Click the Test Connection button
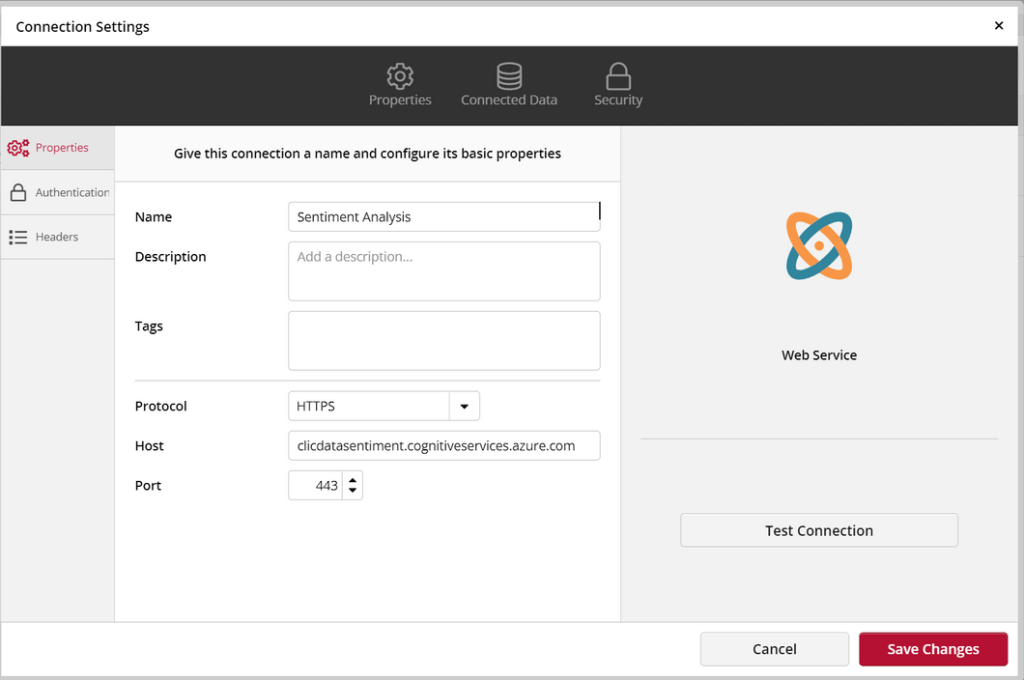The width and height of the screenshot is (1024, 680). point(819,530)
